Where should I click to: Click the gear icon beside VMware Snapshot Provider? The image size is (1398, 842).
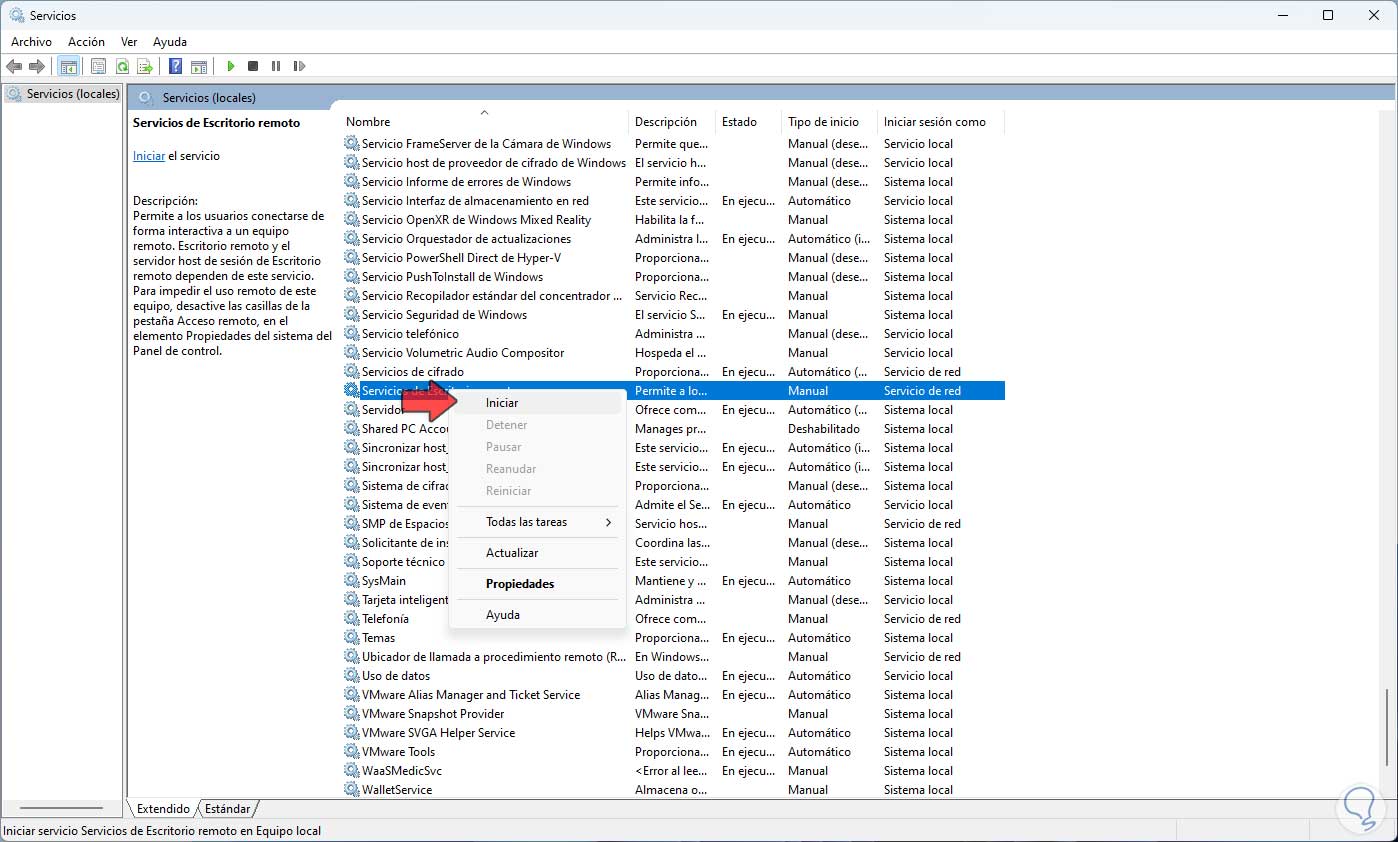point(352,713)
